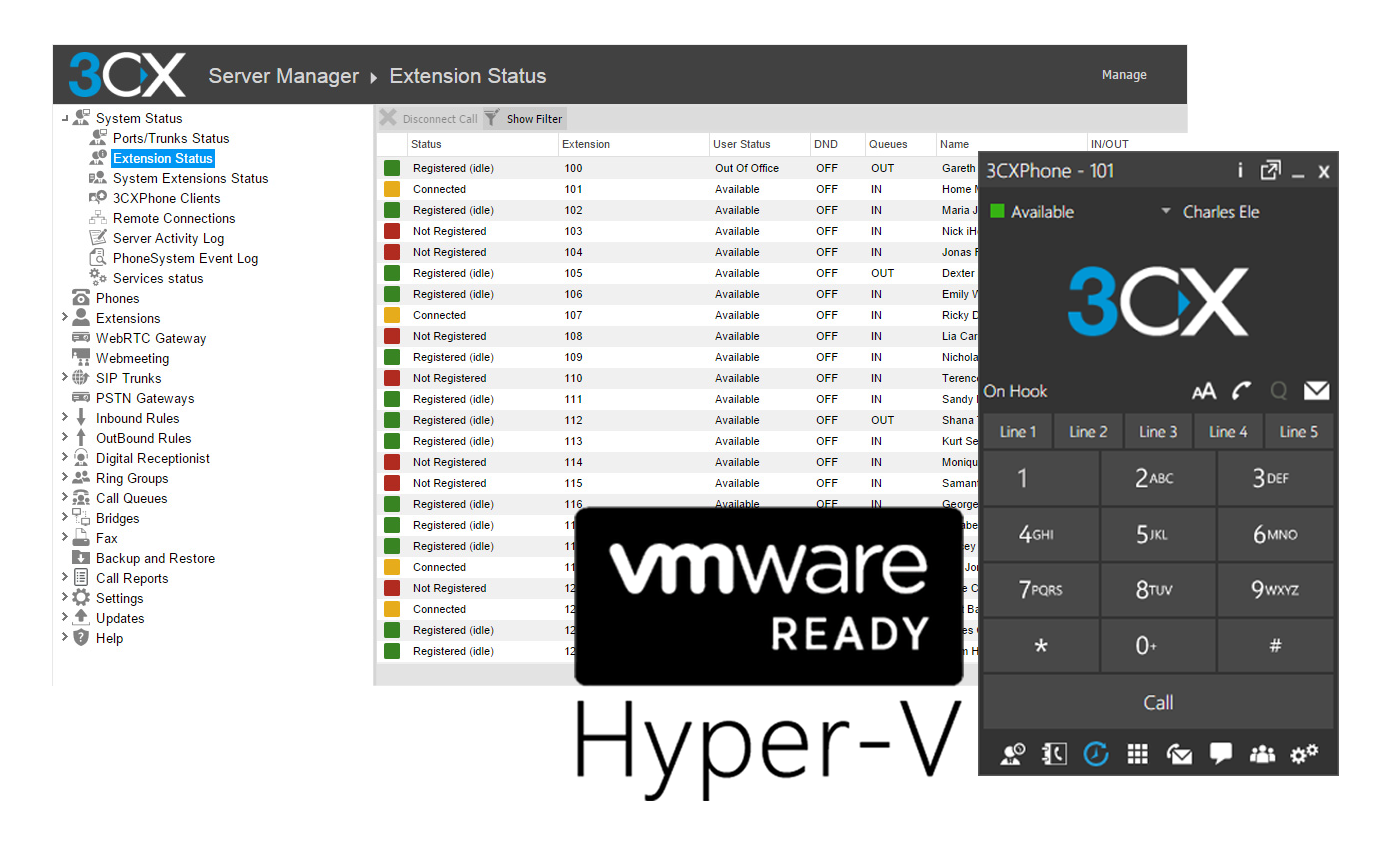
Task: Open PhoneSystem Event Log in the tree
Action: point(185,258)
